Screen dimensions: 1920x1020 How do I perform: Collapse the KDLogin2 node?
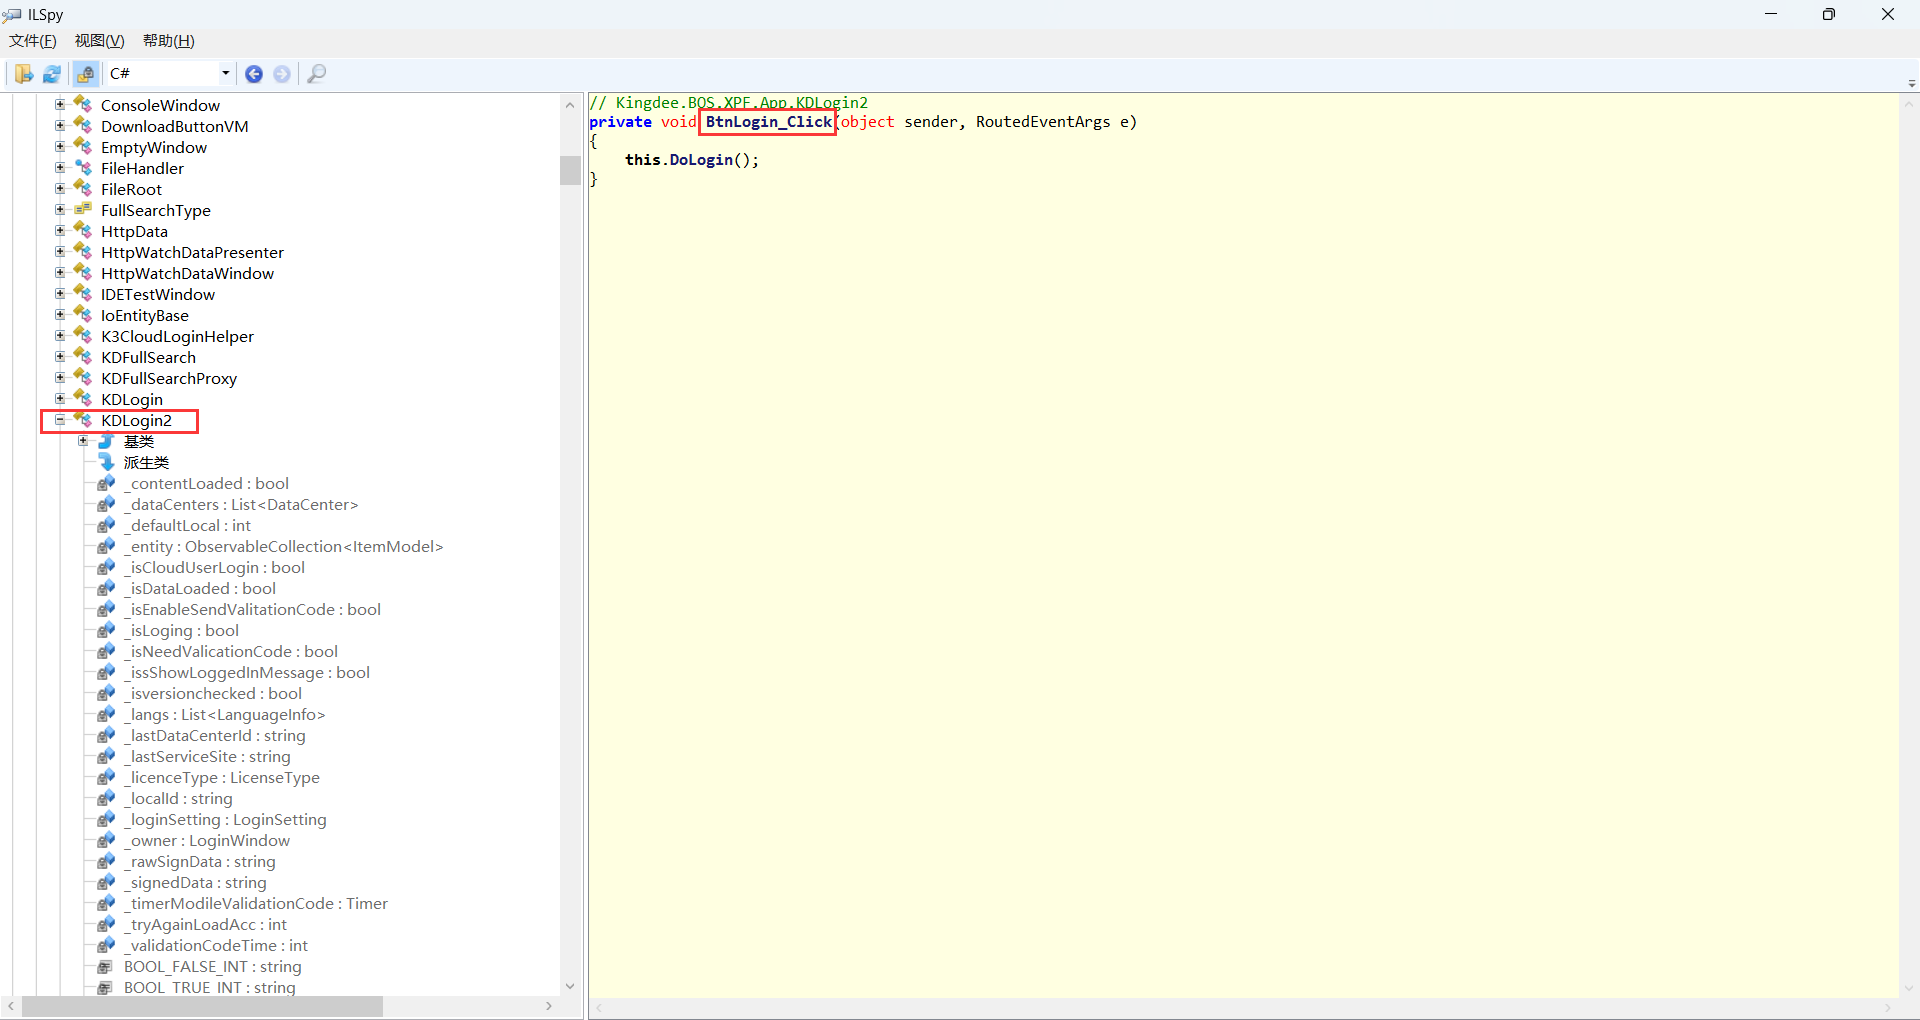[60, 420]
